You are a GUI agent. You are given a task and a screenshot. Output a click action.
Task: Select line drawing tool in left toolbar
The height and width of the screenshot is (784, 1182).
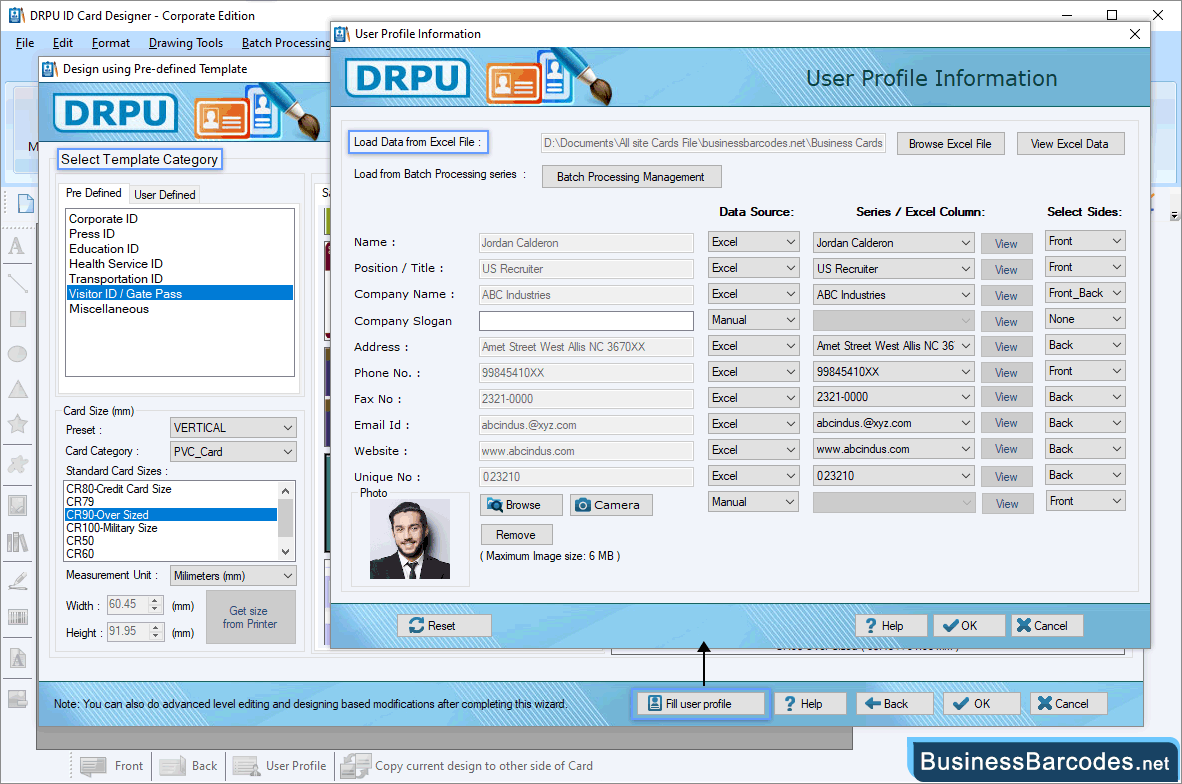(x=17, y=283)
